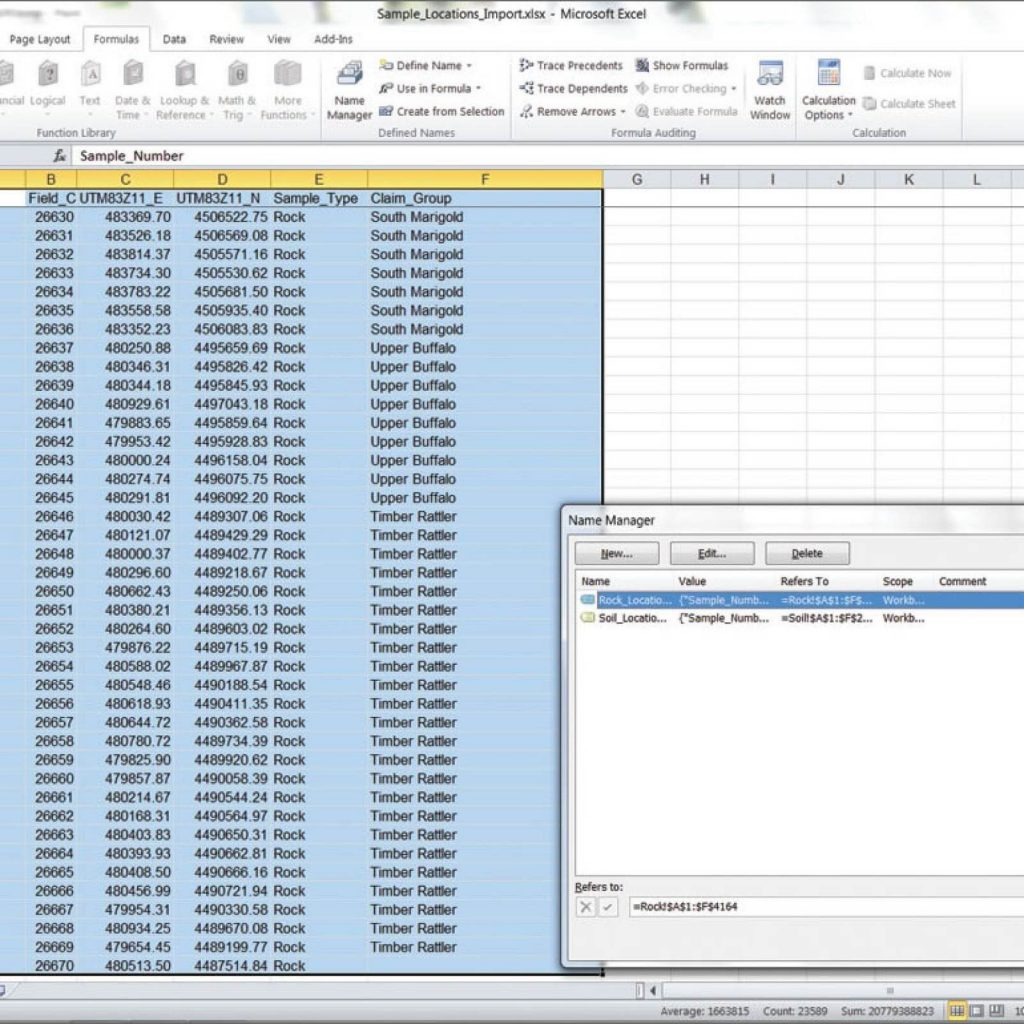The width and height of the screenshot is (1024, 1024).
Task: Open the Math & Trig functions list
Action: 237,88
